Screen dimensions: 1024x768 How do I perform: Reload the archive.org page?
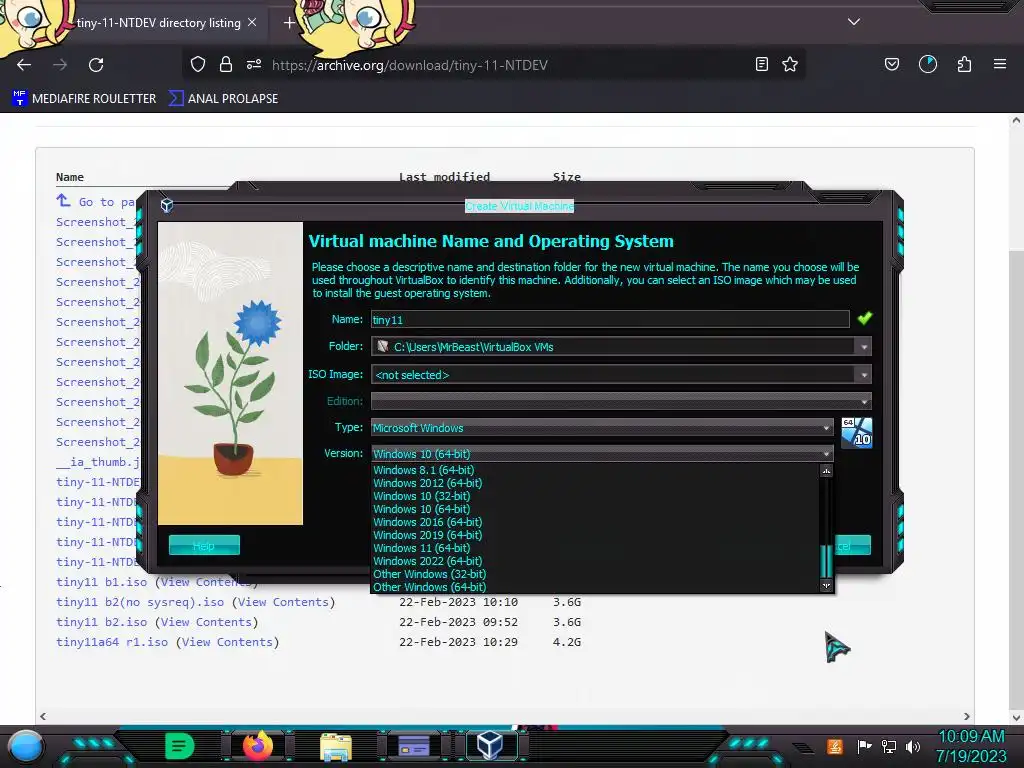pyautogui.click(x=96, y=65)
